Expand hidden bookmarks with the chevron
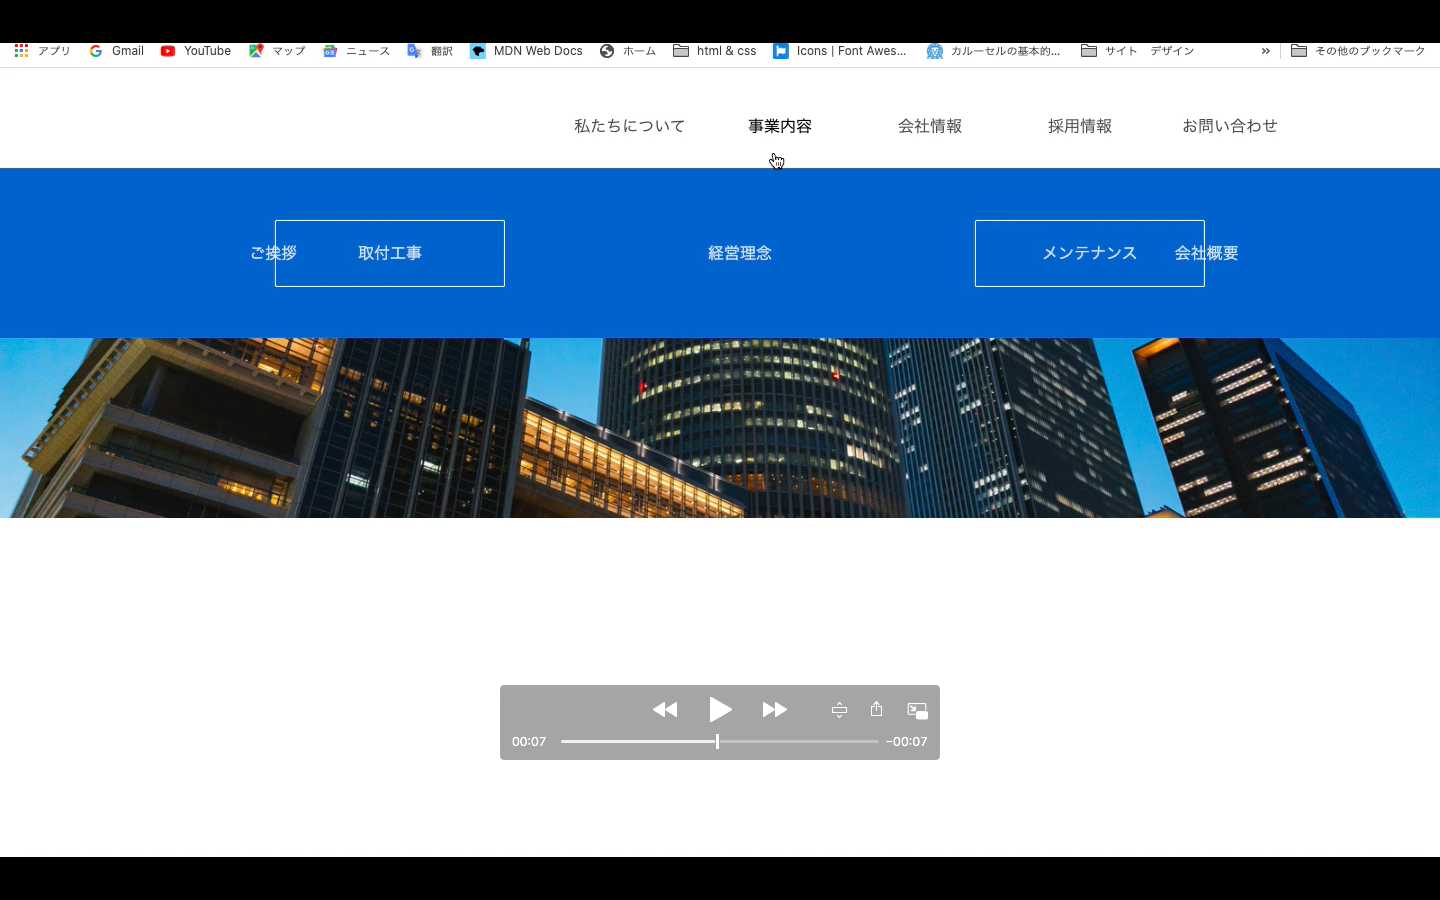The image size is (1440, 900). pos(1266,51)
